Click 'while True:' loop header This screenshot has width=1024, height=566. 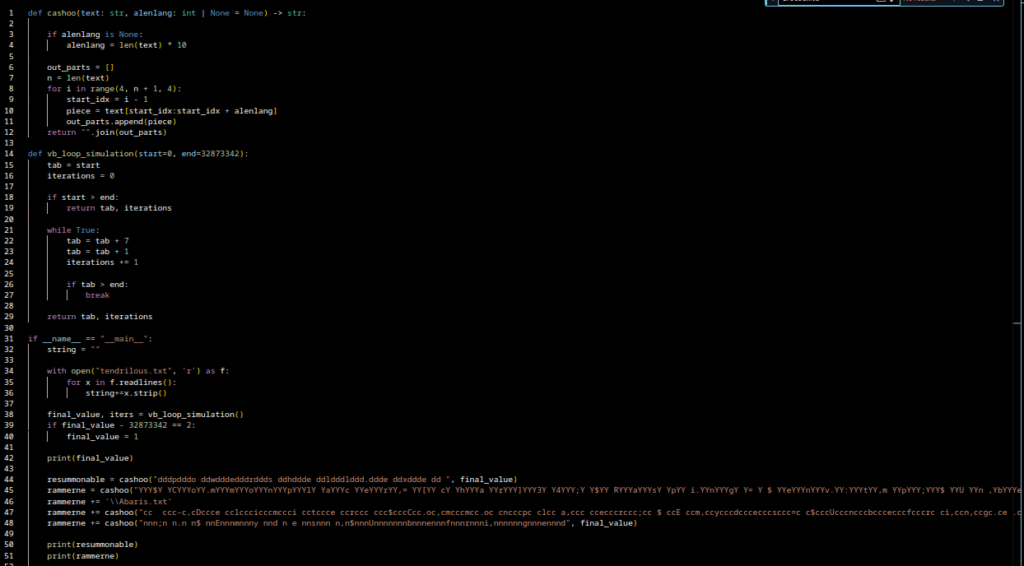pyautogui.click(x=73, y=230)
